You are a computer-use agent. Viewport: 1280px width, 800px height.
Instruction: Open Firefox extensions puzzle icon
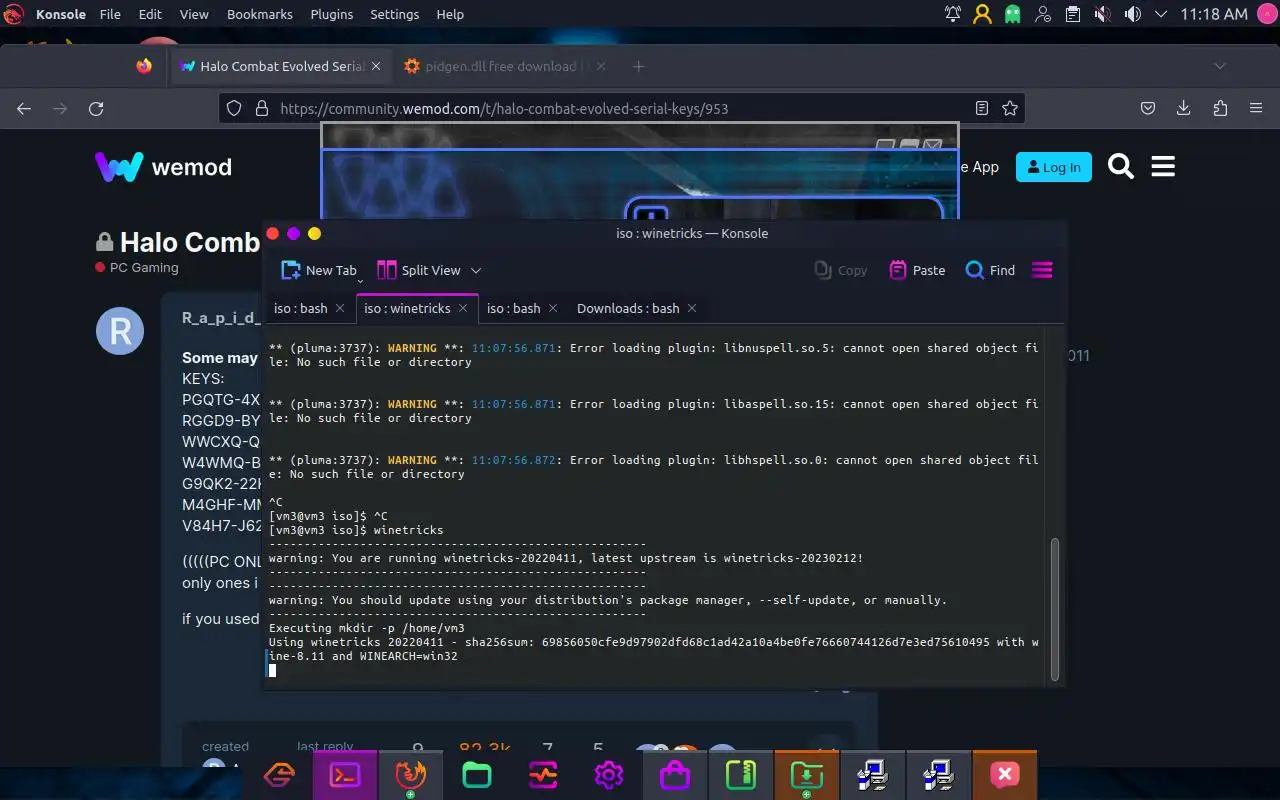(x=1219, y=108)
